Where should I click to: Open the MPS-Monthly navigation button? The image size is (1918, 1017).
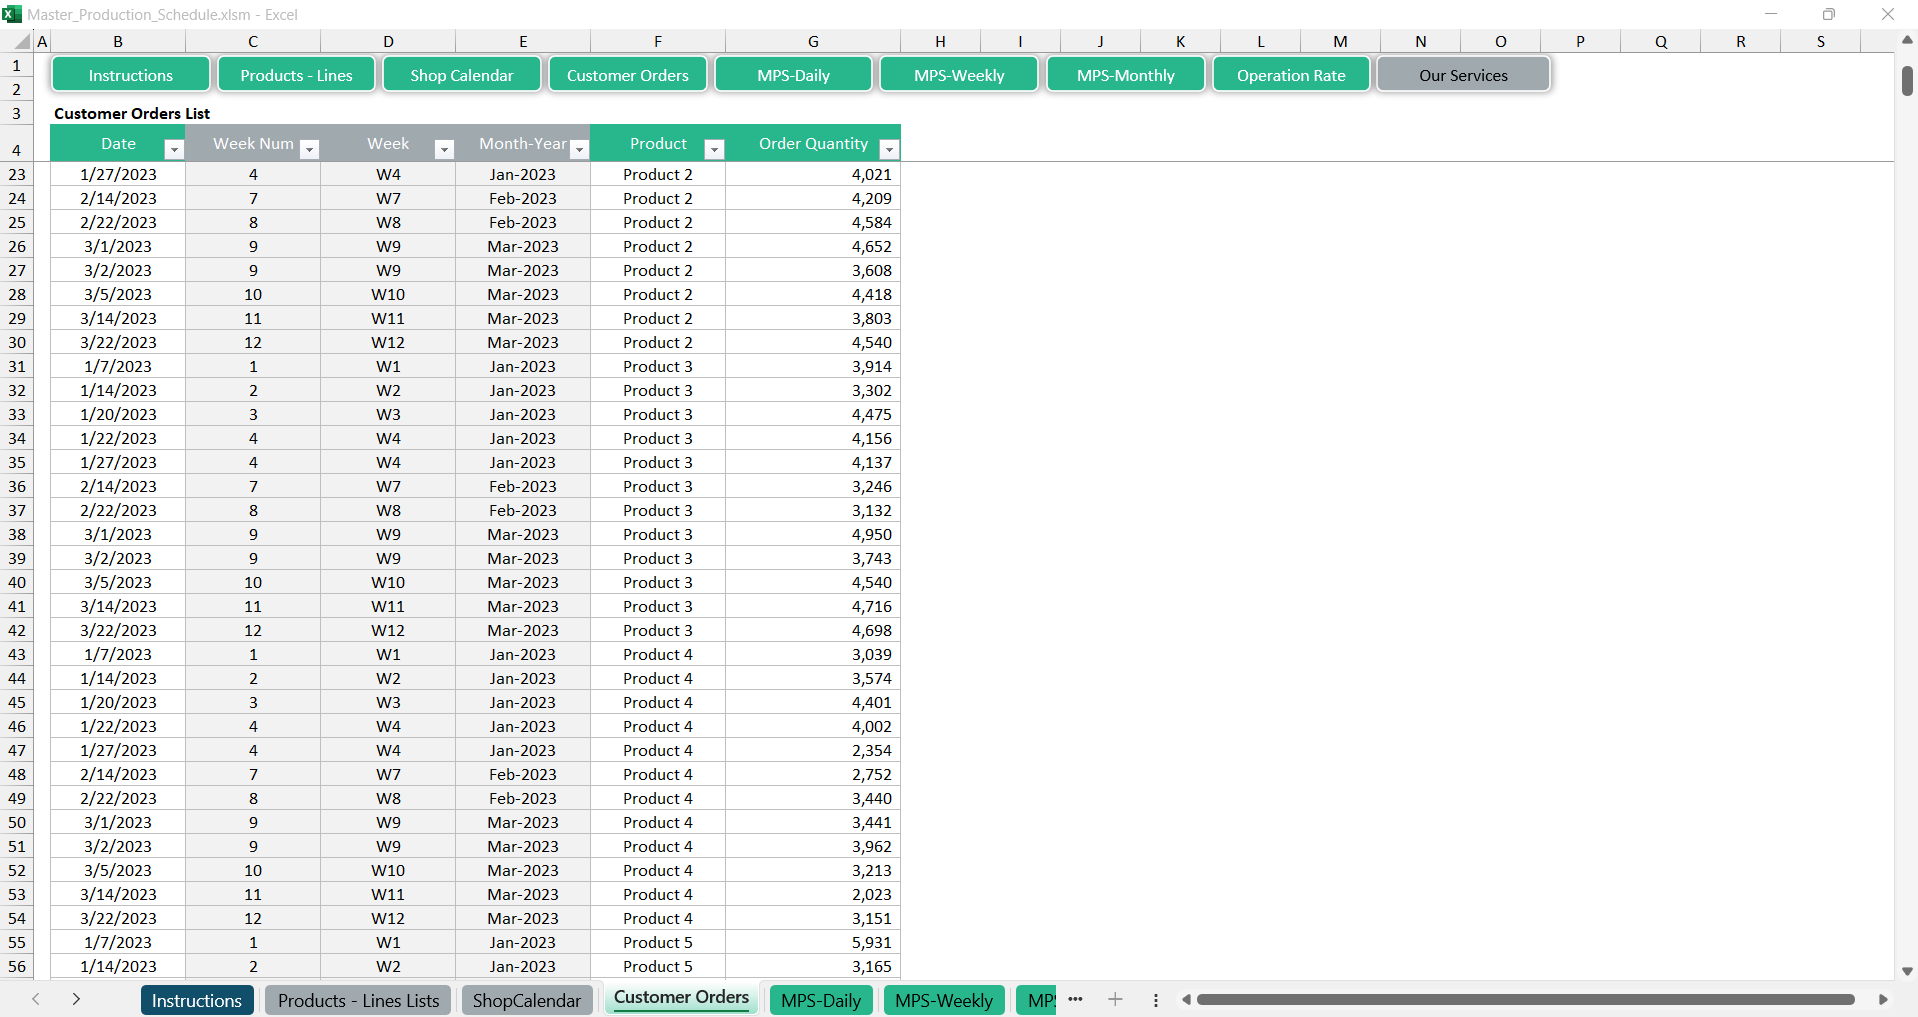point(1125,75)
